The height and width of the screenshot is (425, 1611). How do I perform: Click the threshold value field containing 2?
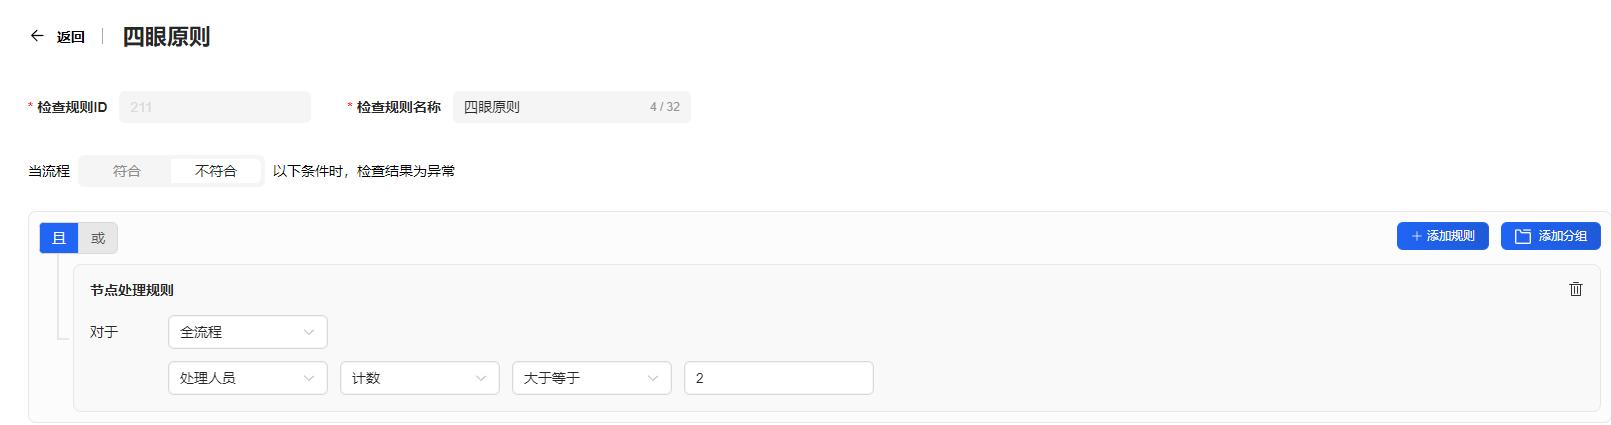778,378
